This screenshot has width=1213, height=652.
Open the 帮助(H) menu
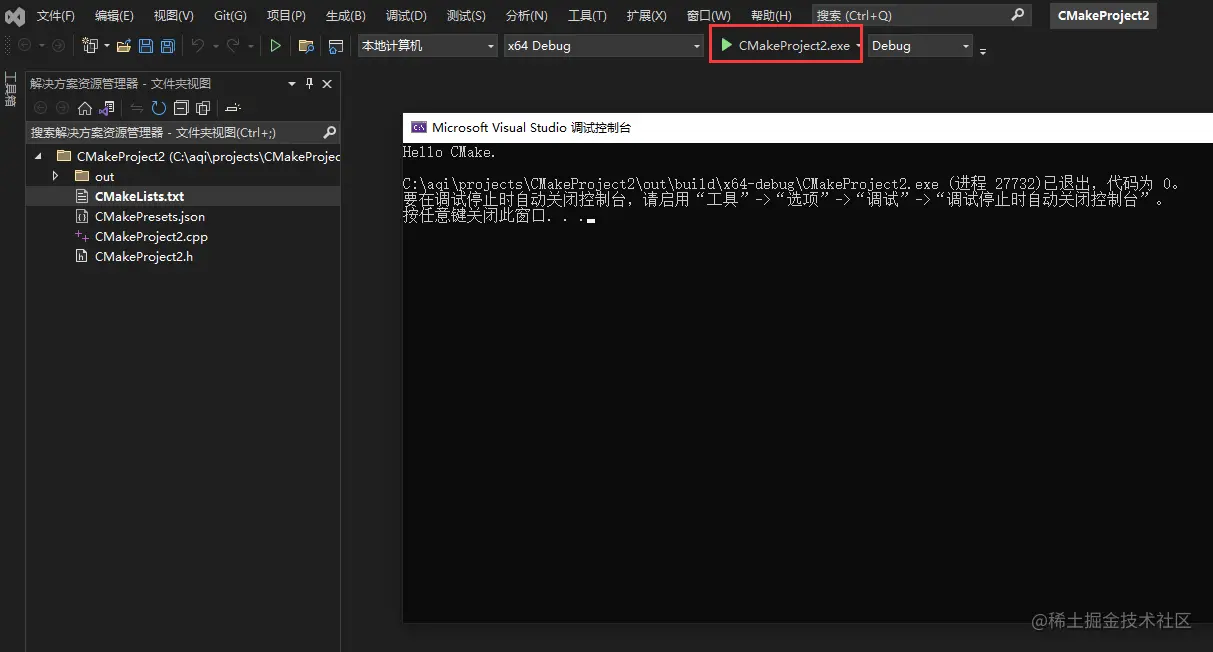pos(770,16)
